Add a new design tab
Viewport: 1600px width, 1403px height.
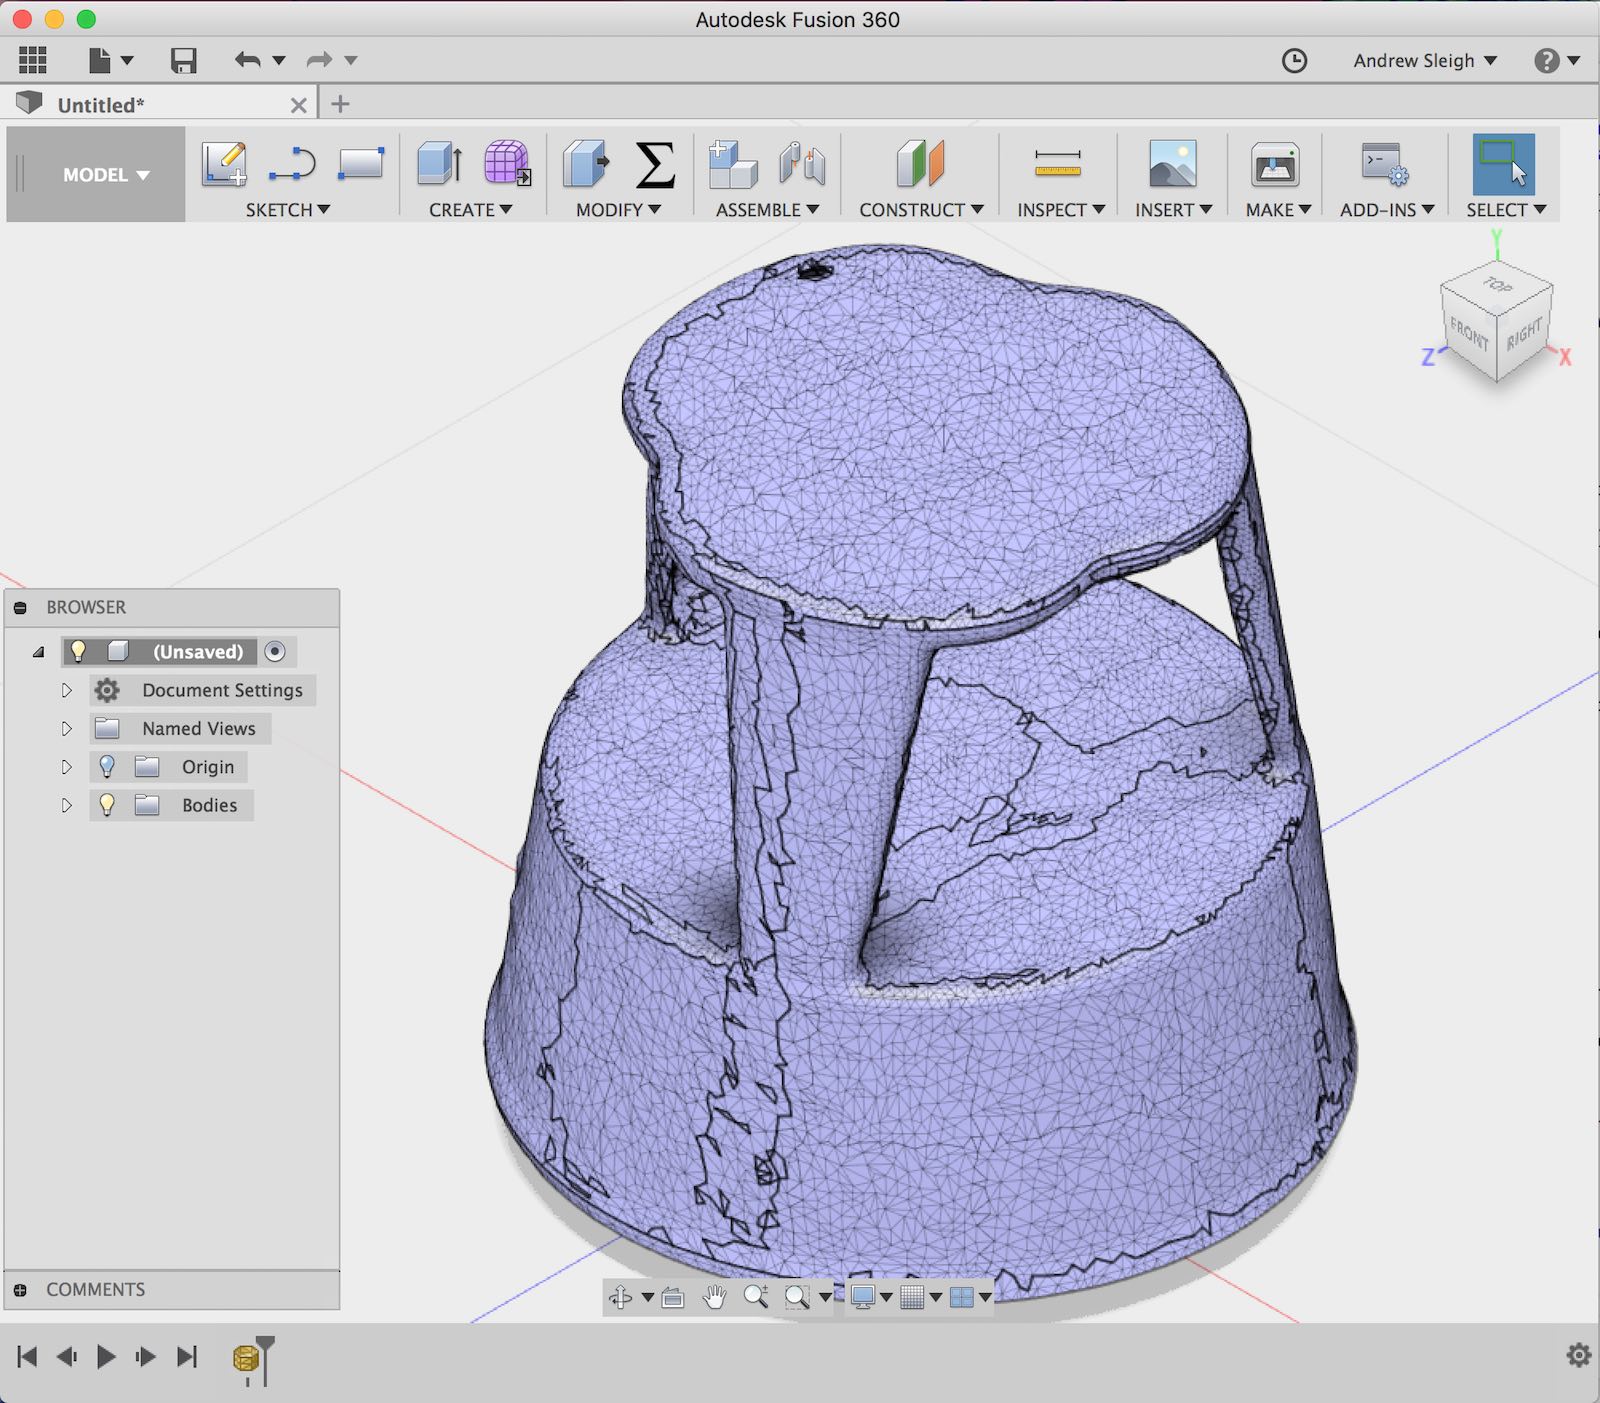pos(340,104)
